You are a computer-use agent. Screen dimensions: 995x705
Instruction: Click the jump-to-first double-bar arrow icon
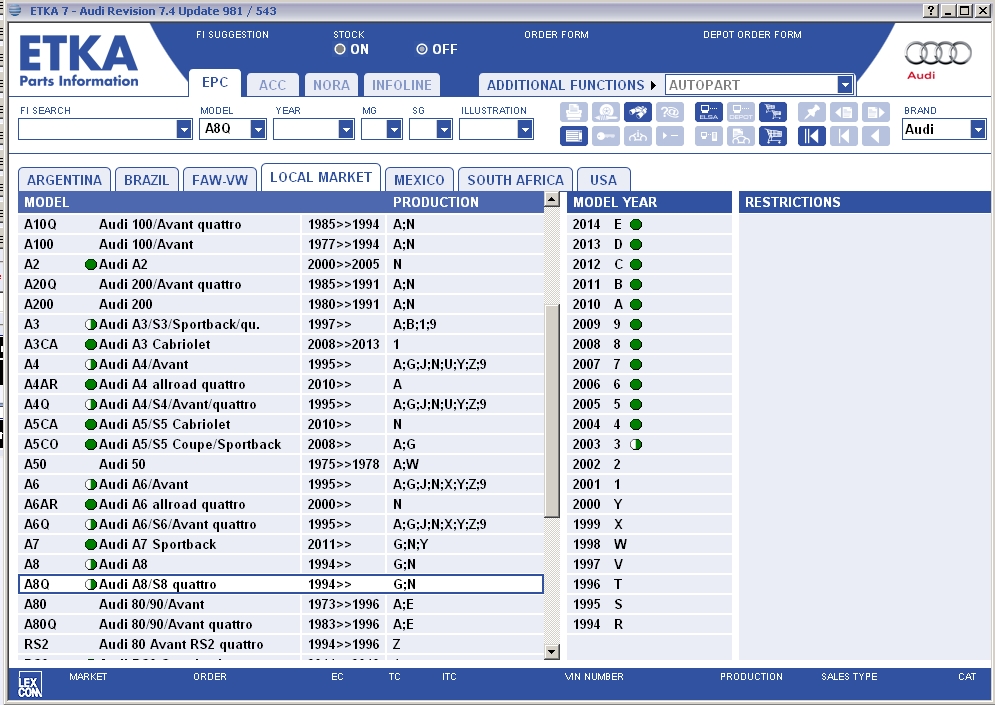pyautogui.click(x=812, y=136)
